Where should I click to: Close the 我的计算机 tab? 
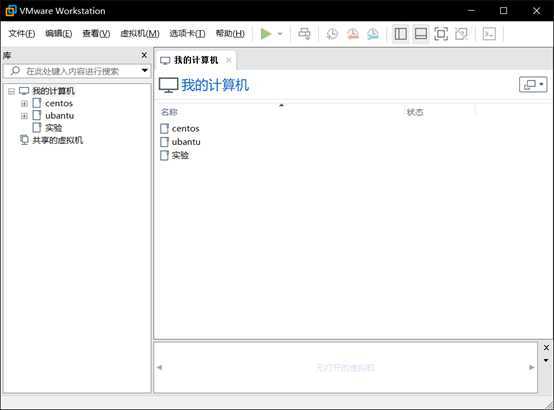coord(229,60)
